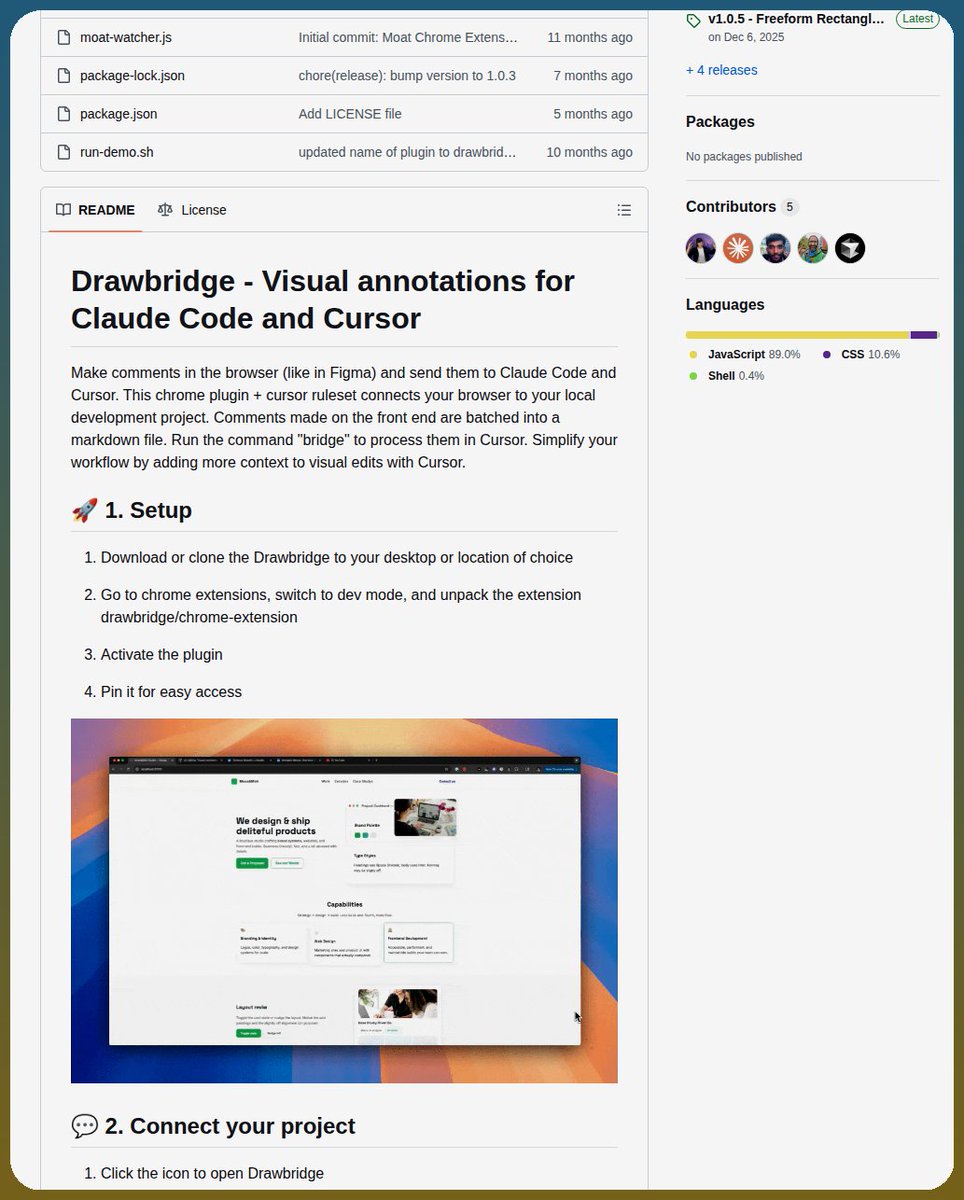Click the green dot beside Shell
Viewport: 964px width, 1200px height.
(x=693, y=376)
